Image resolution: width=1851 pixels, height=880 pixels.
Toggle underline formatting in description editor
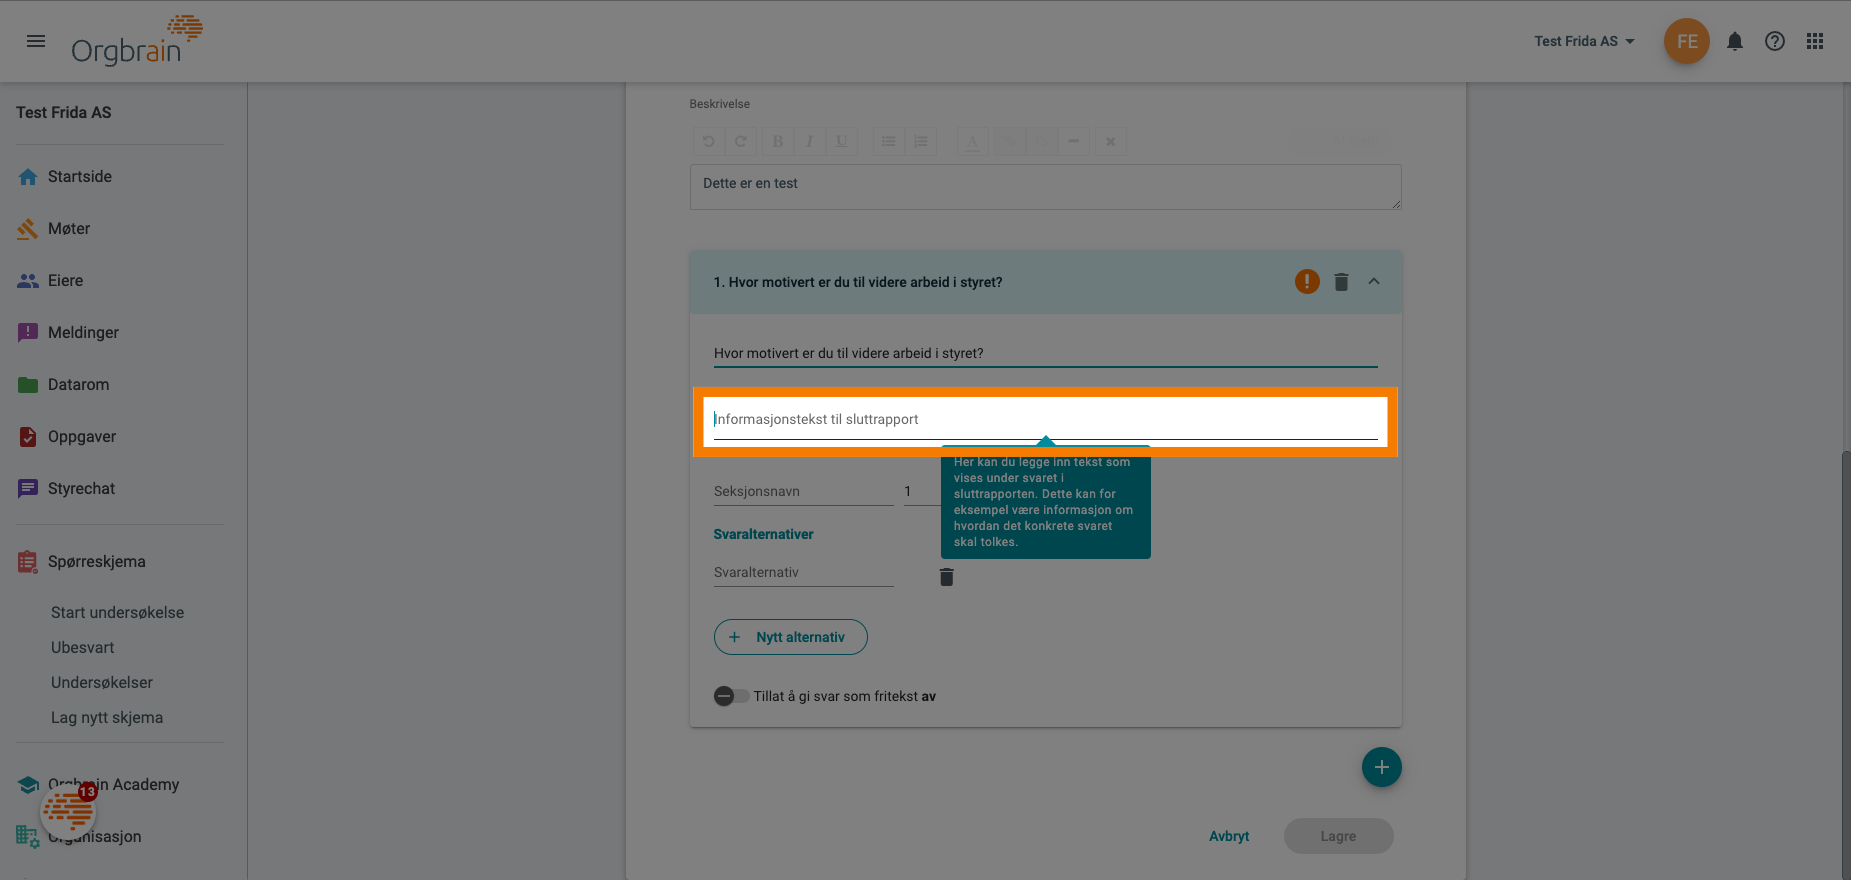842,141
